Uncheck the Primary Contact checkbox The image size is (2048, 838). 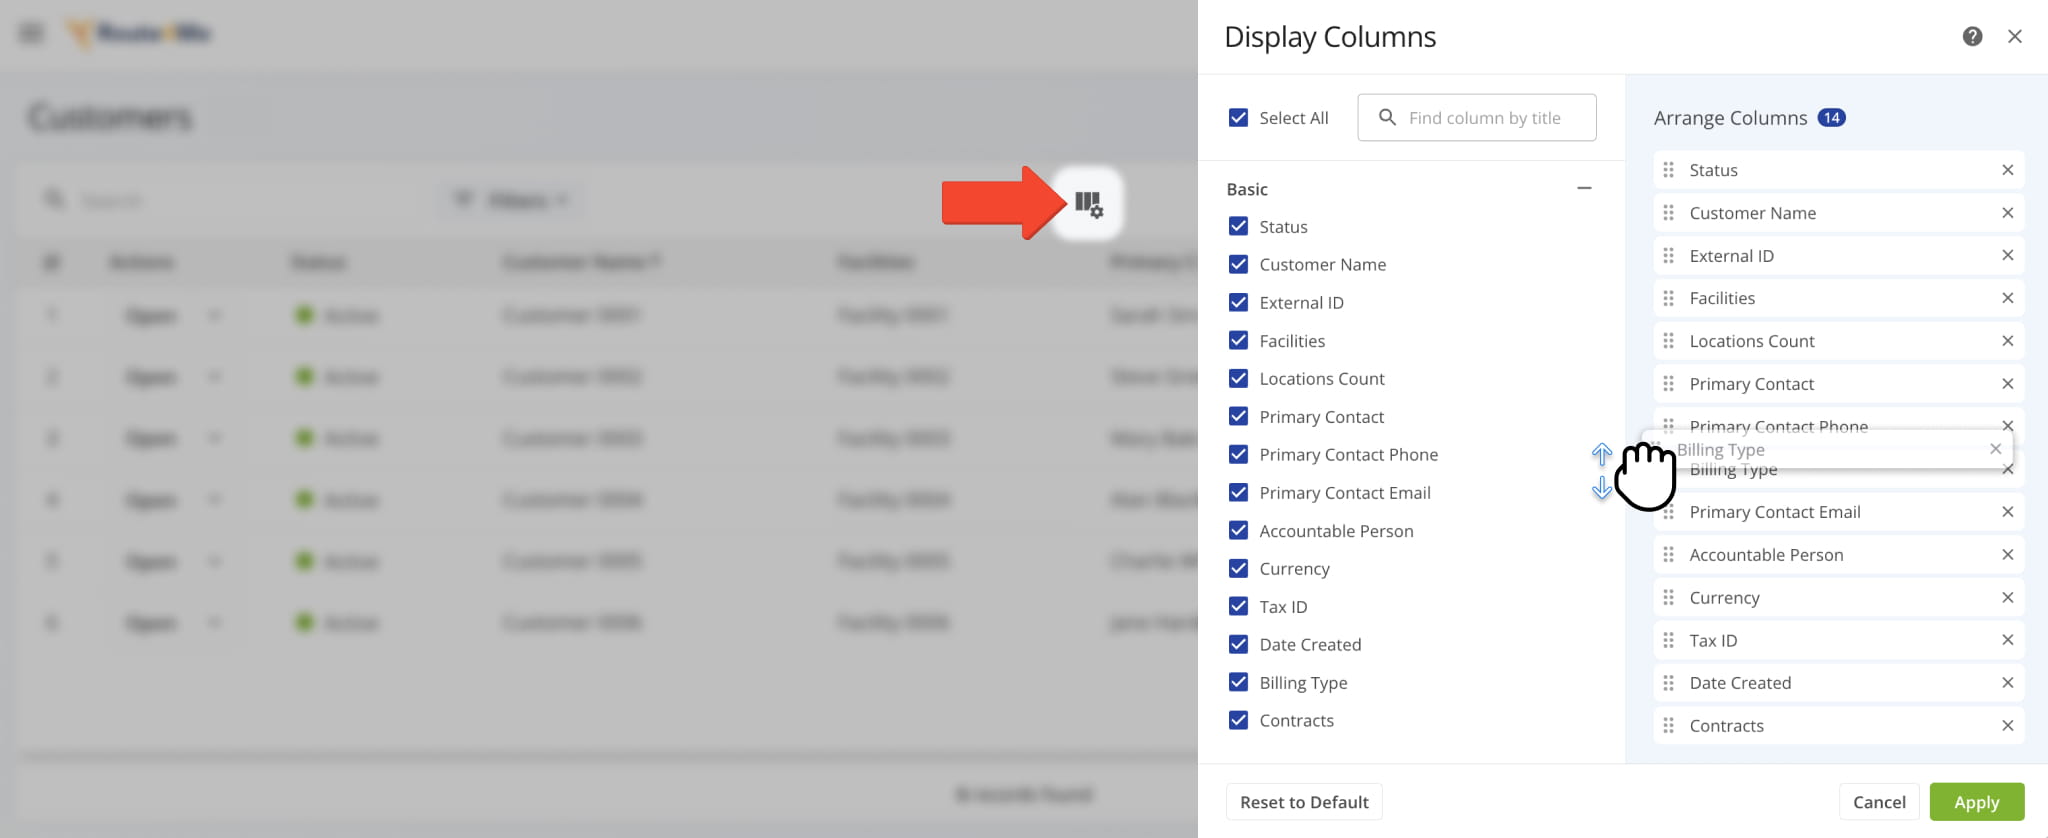point(1238,416)
